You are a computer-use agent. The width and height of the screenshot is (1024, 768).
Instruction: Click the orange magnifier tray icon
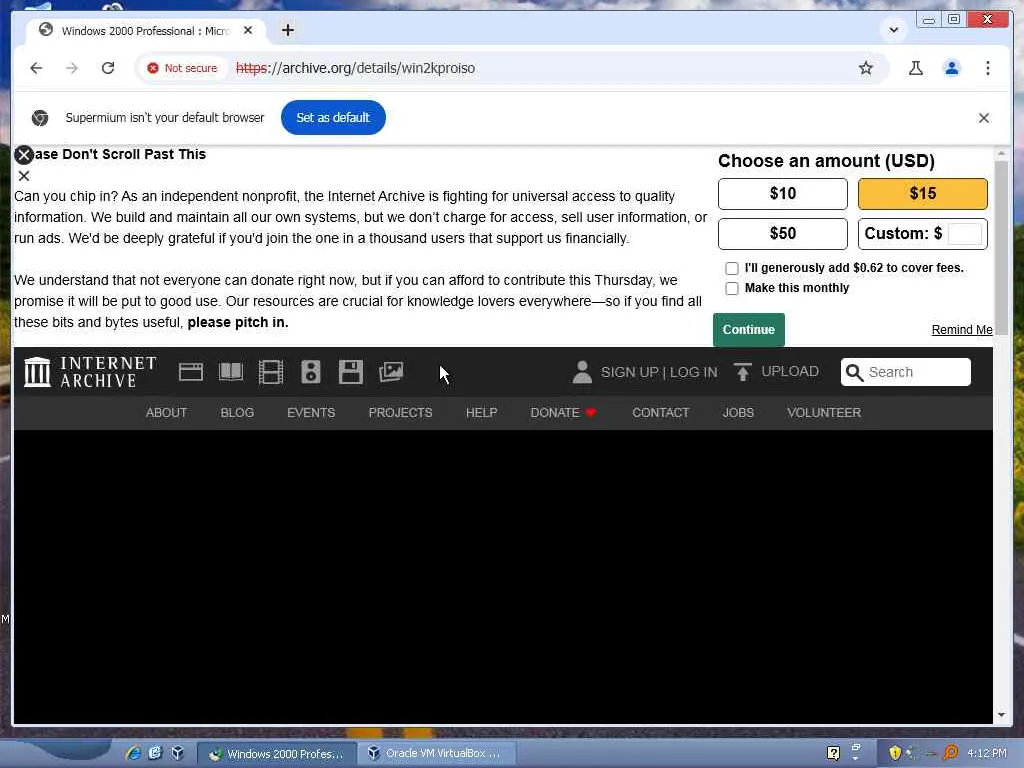[950, 754]
